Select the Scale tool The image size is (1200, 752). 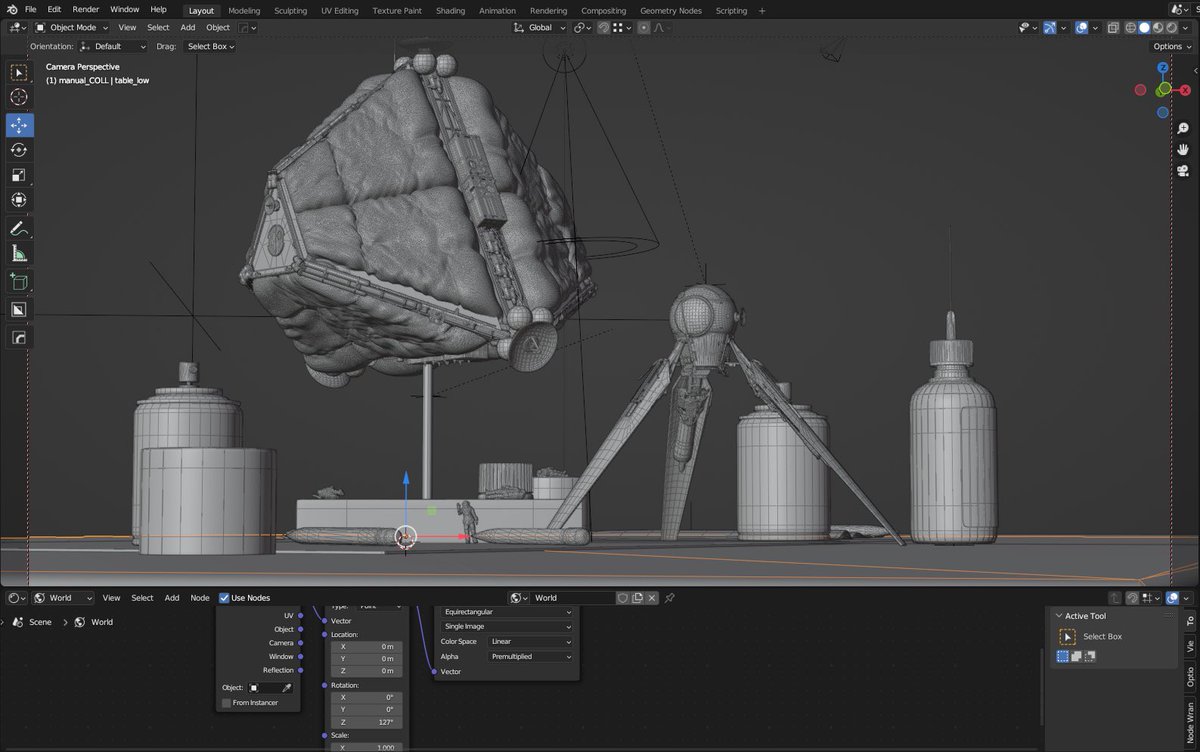coord(19,175)
